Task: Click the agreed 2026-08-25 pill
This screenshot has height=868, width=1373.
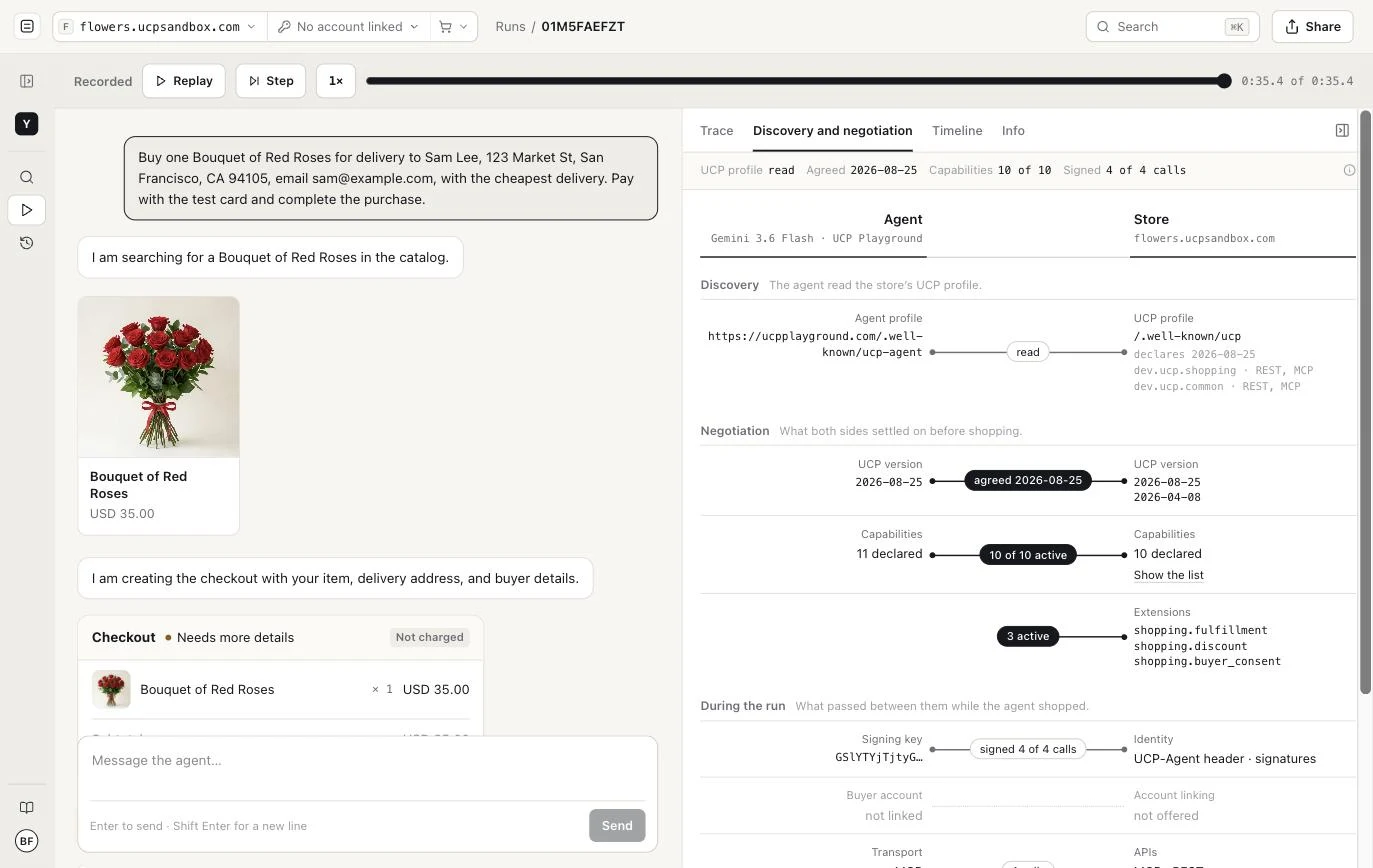Action: point(1028,481)
